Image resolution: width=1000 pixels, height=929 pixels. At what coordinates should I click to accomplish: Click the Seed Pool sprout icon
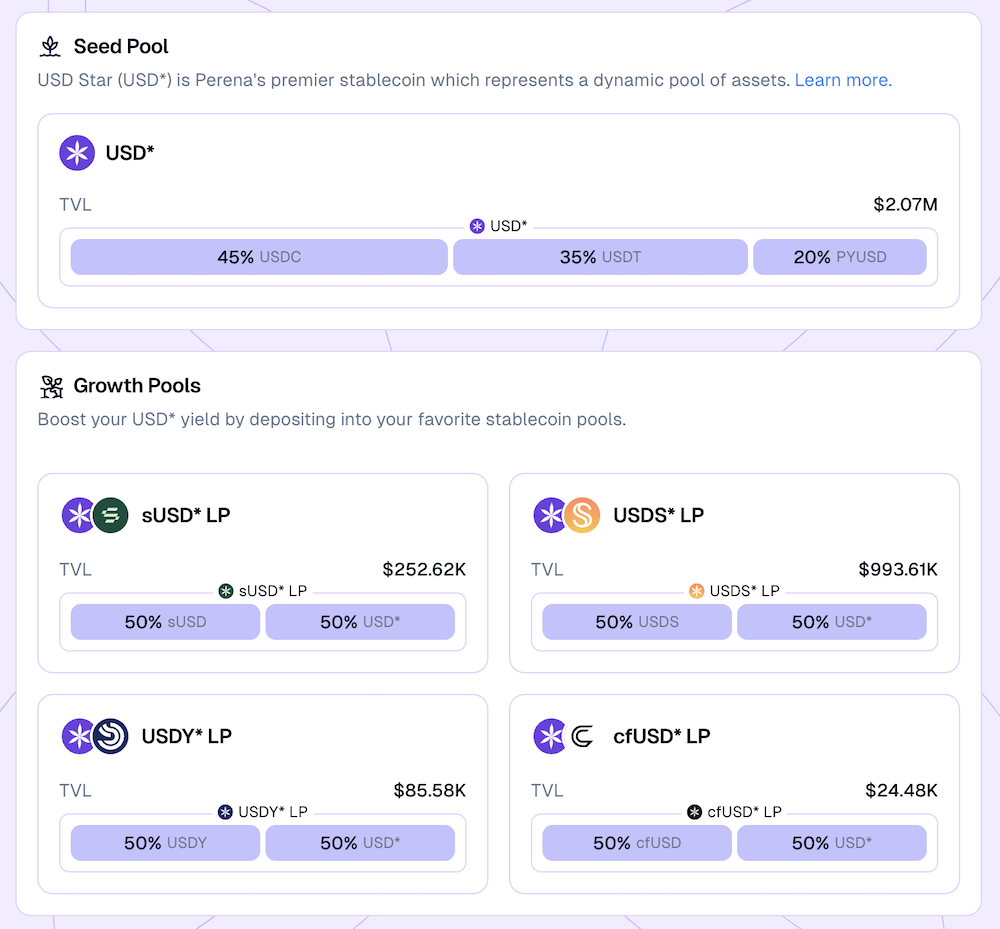pos(50,46)
